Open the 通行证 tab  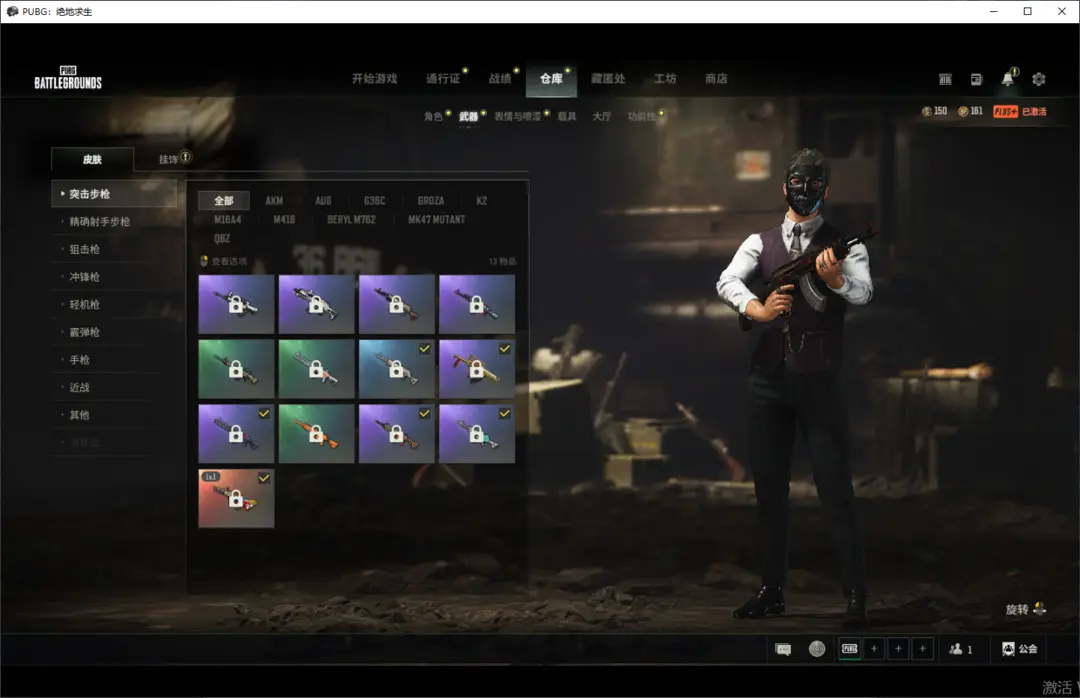(x=443, y=79)
